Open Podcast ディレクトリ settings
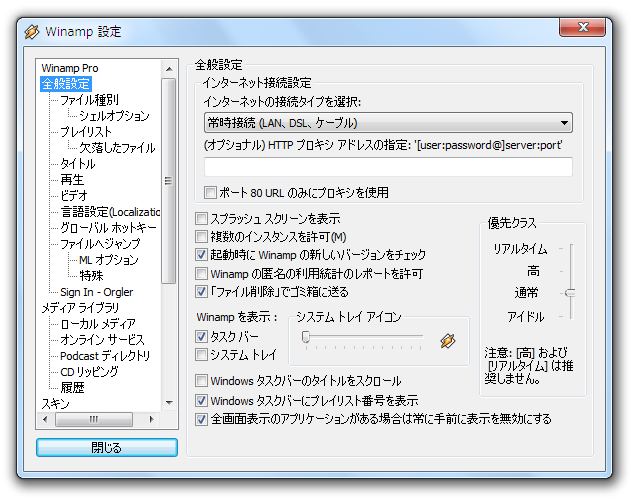 105,356
